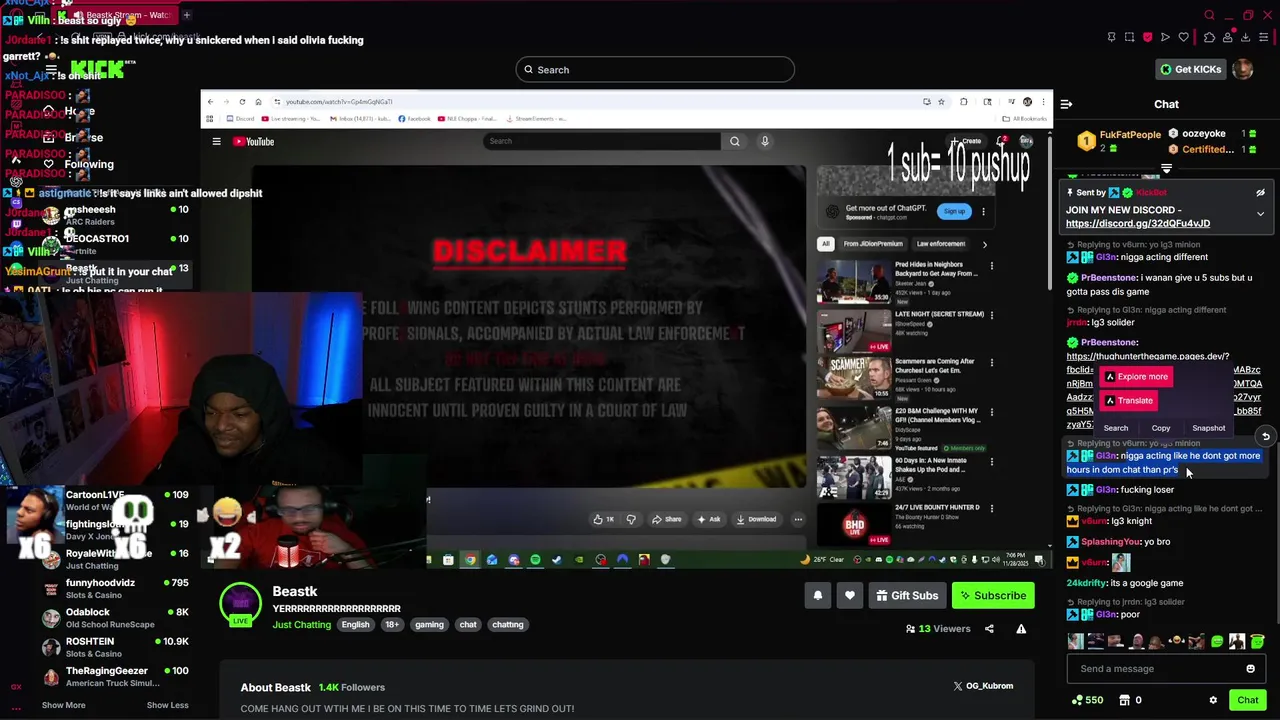The image size is (1280, 720).
Task: Open the emoji picker in chat input
Action: point(1250,669)
